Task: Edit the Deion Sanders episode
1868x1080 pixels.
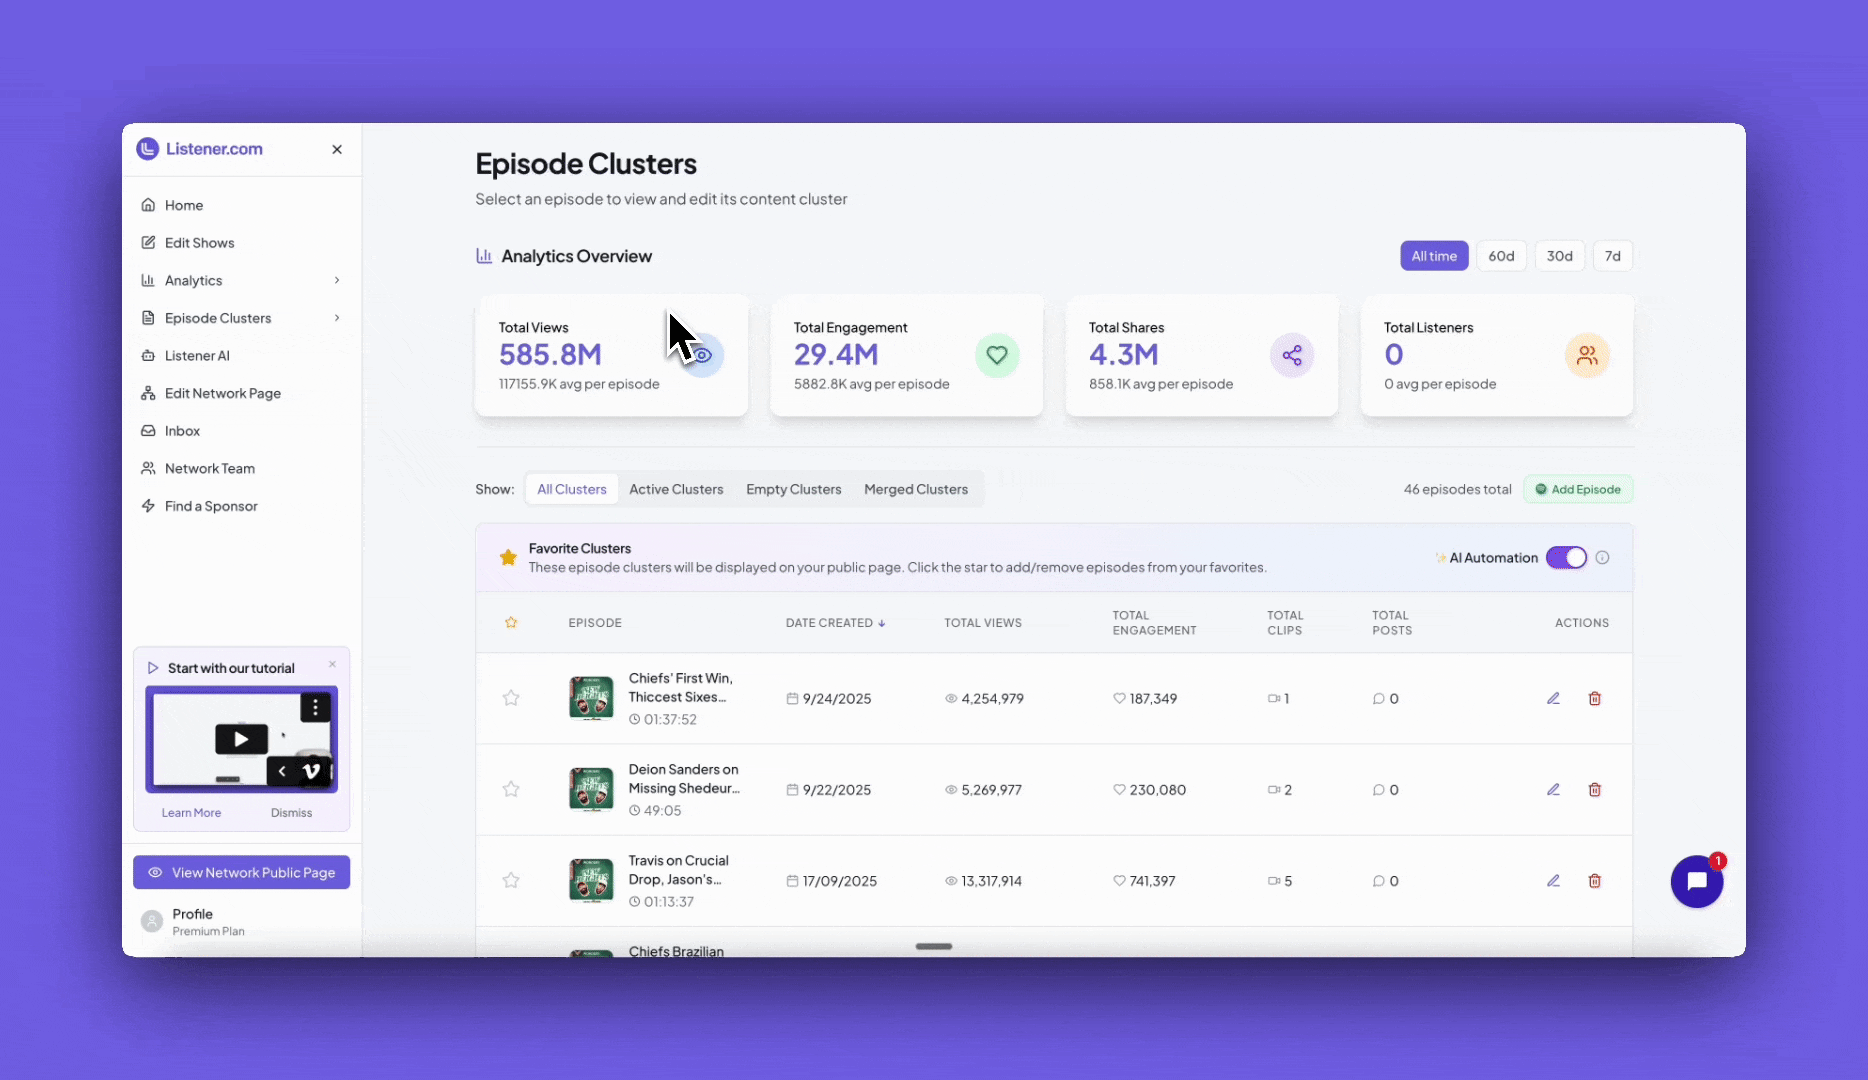Action: point(1553,789)
